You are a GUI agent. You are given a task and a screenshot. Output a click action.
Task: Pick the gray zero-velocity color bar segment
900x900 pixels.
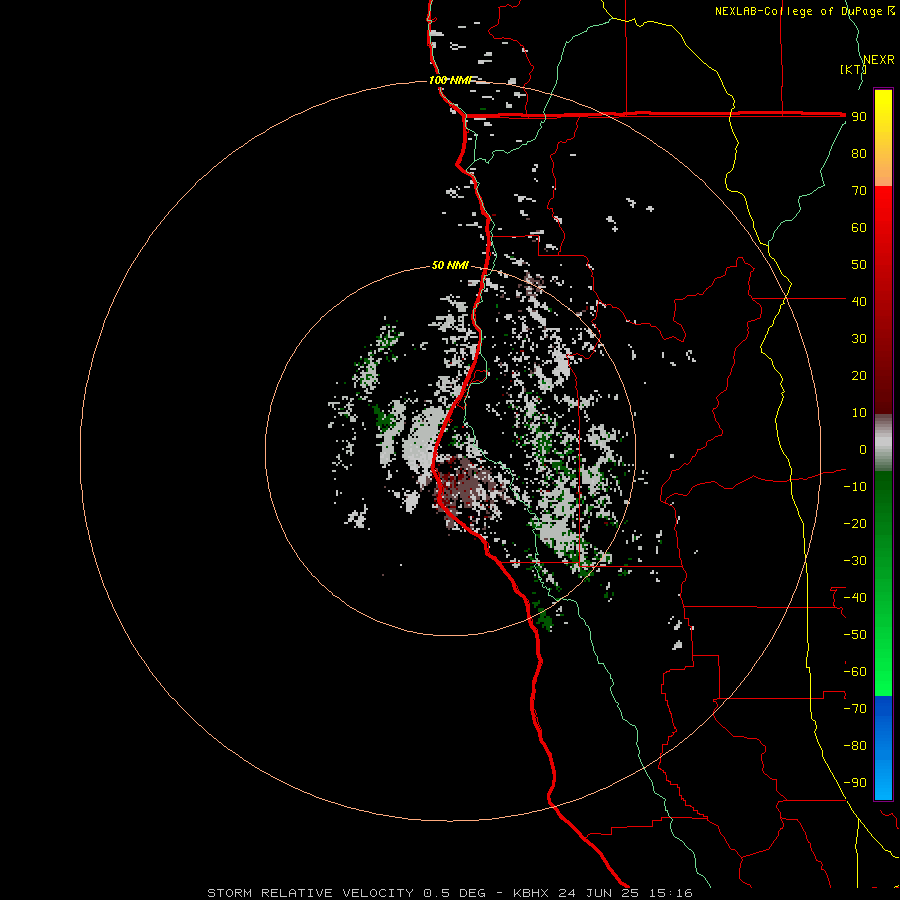pyautogui.click(x=883, y=443)
